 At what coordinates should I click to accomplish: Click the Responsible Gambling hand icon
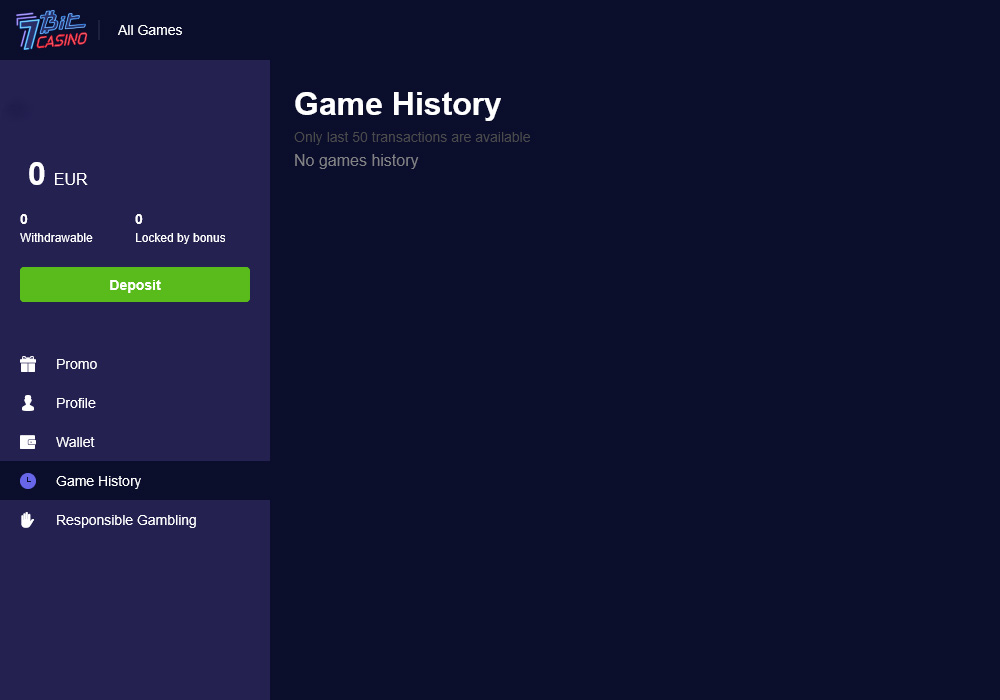[28, 520]
